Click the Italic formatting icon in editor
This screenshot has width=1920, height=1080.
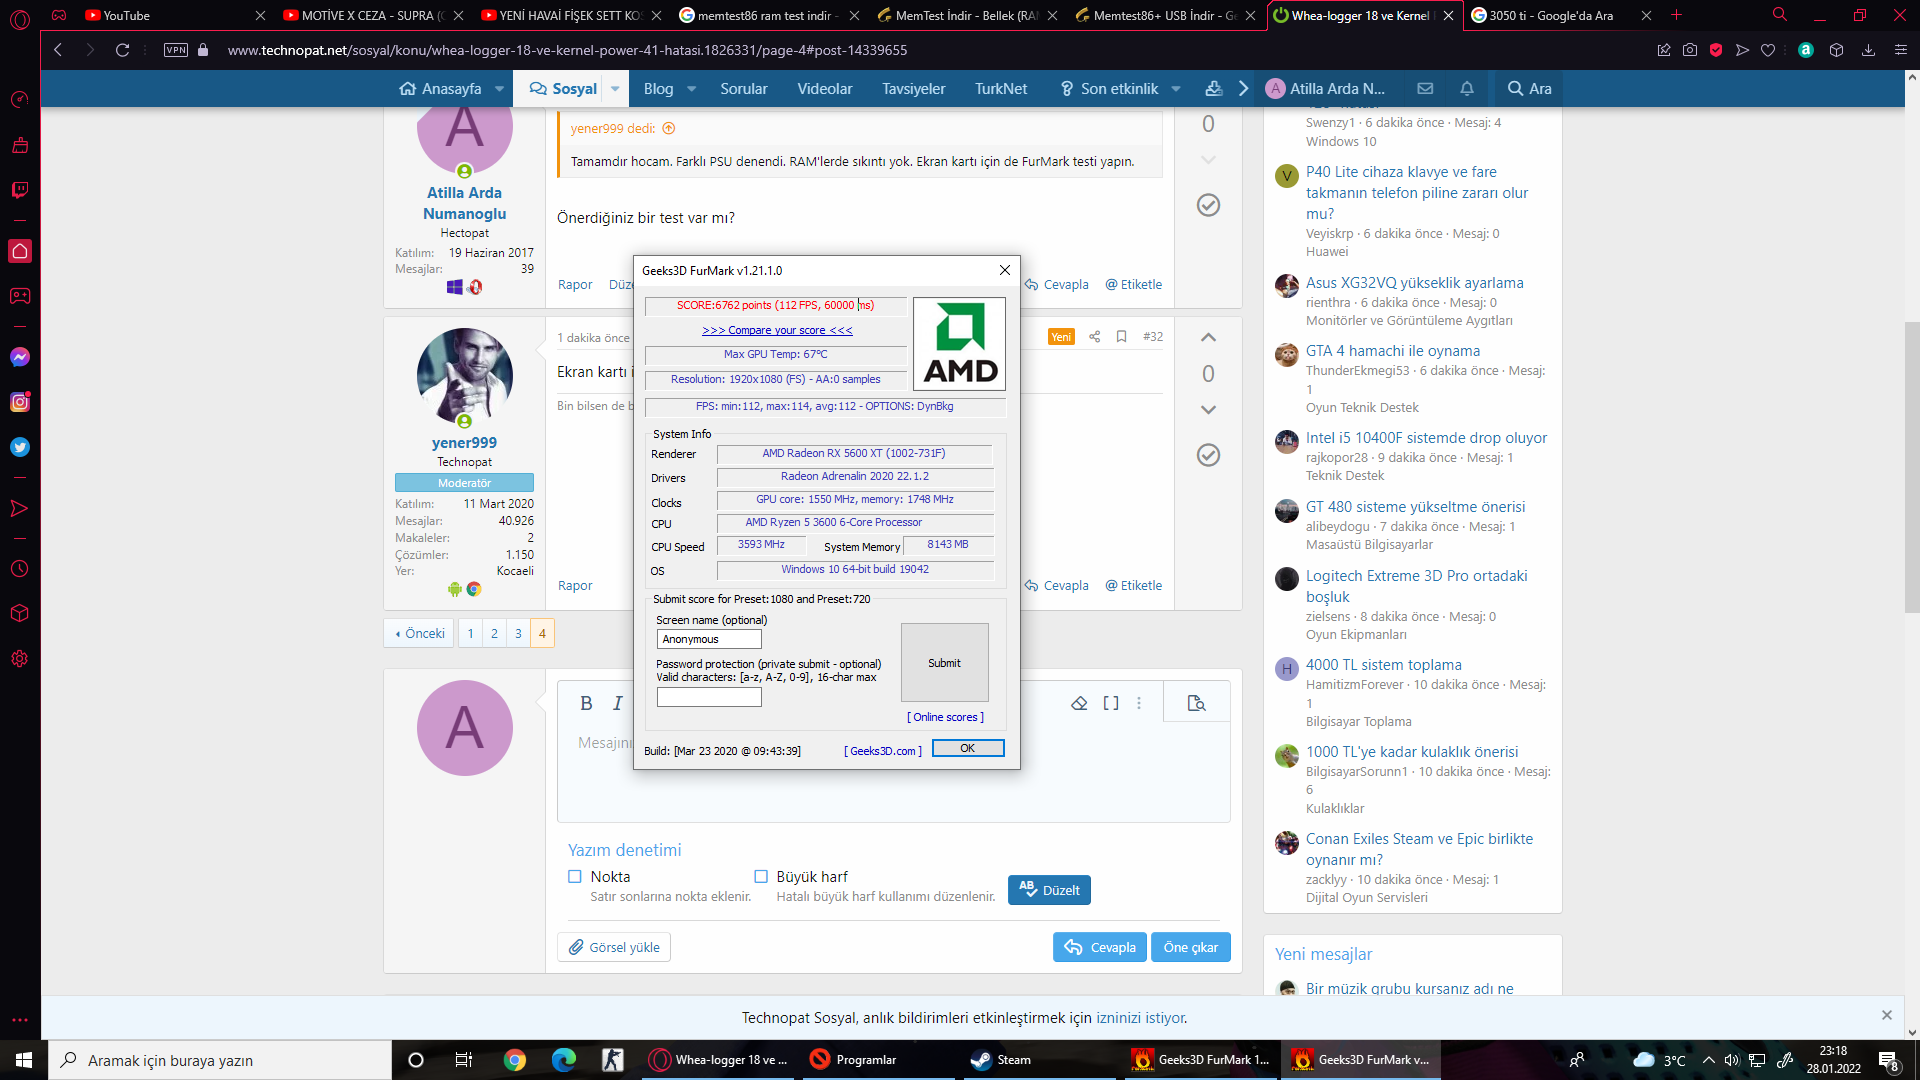pos(617,703)
